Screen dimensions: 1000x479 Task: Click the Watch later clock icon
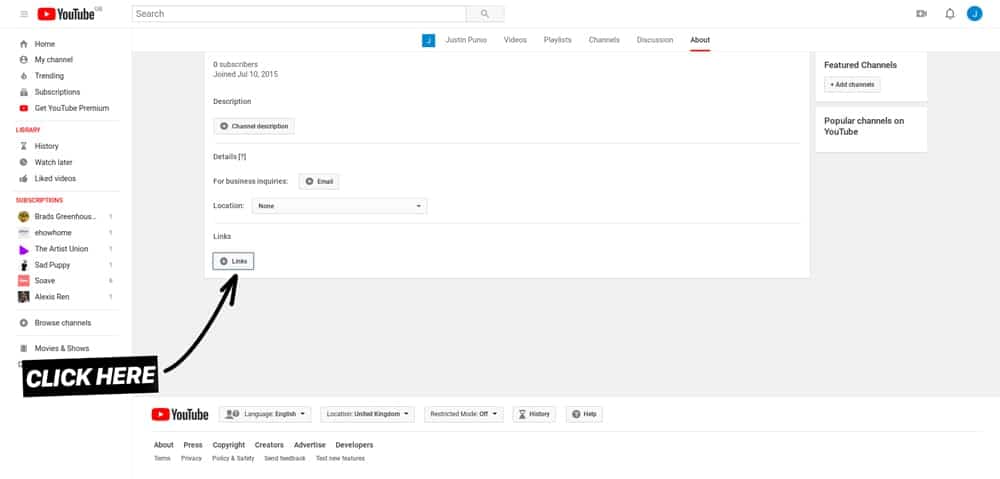click(24, 163)
